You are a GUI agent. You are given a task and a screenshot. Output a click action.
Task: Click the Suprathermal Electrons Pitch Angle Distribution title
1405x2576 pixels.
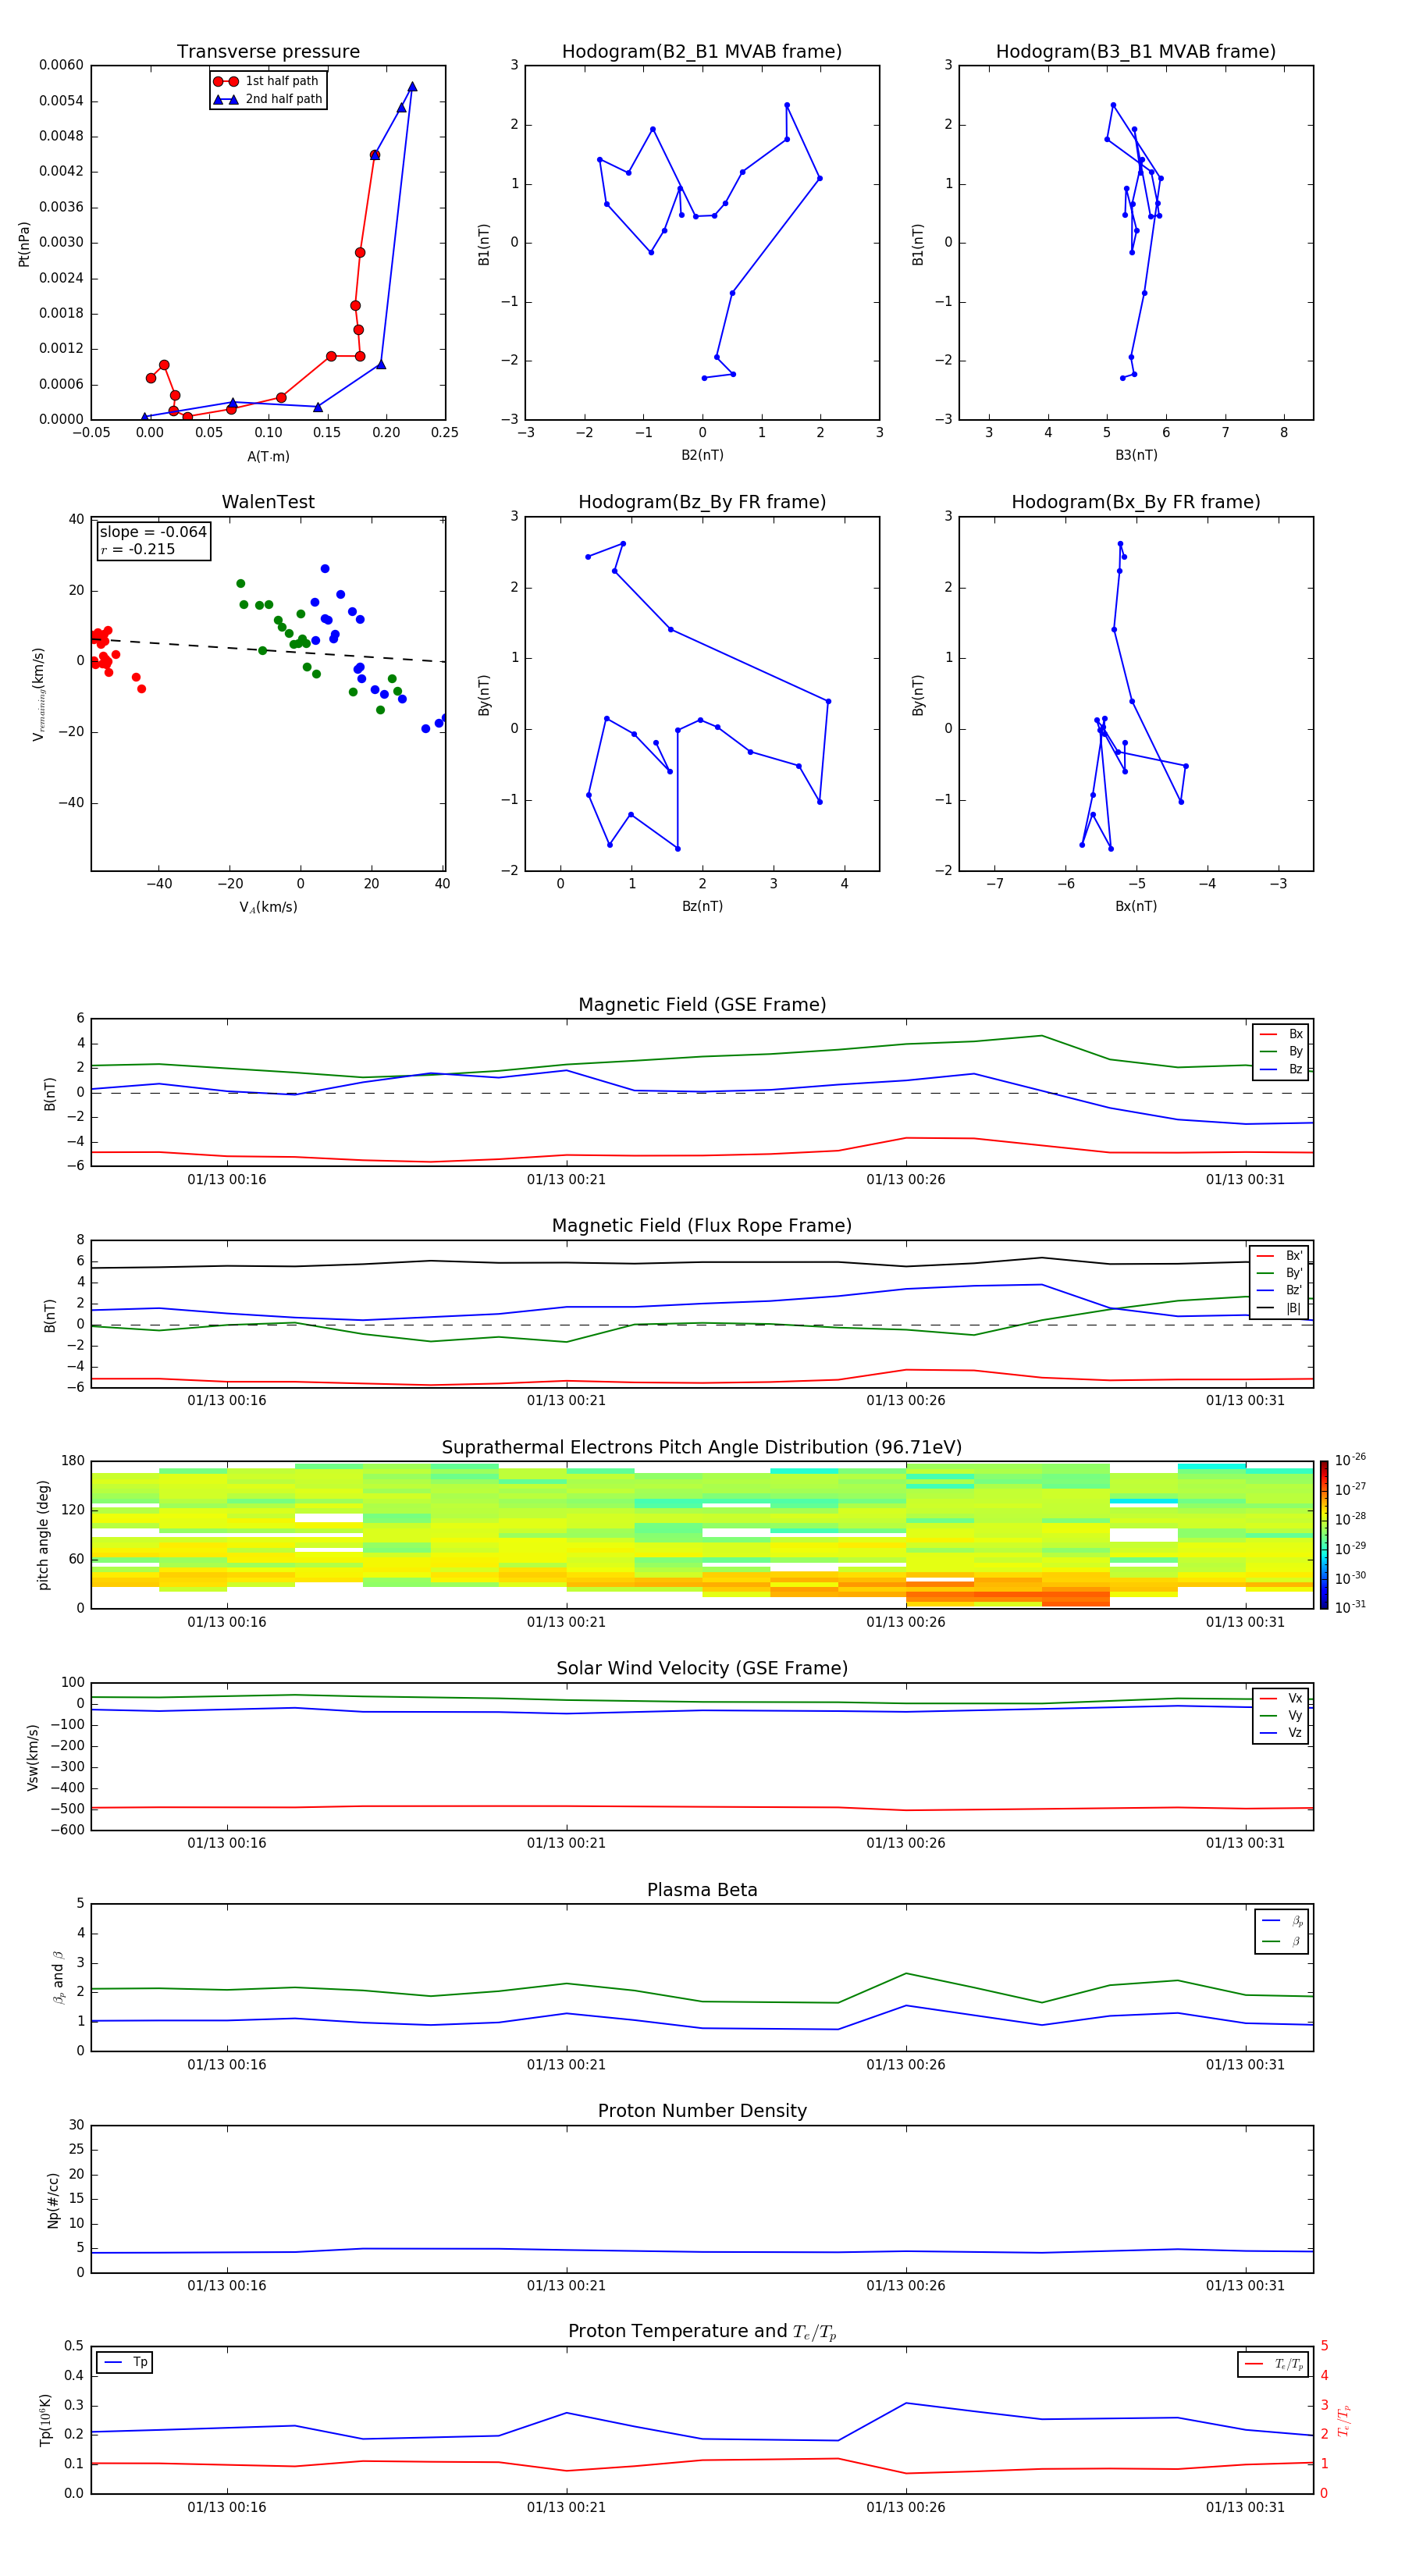coord(702,1448)
